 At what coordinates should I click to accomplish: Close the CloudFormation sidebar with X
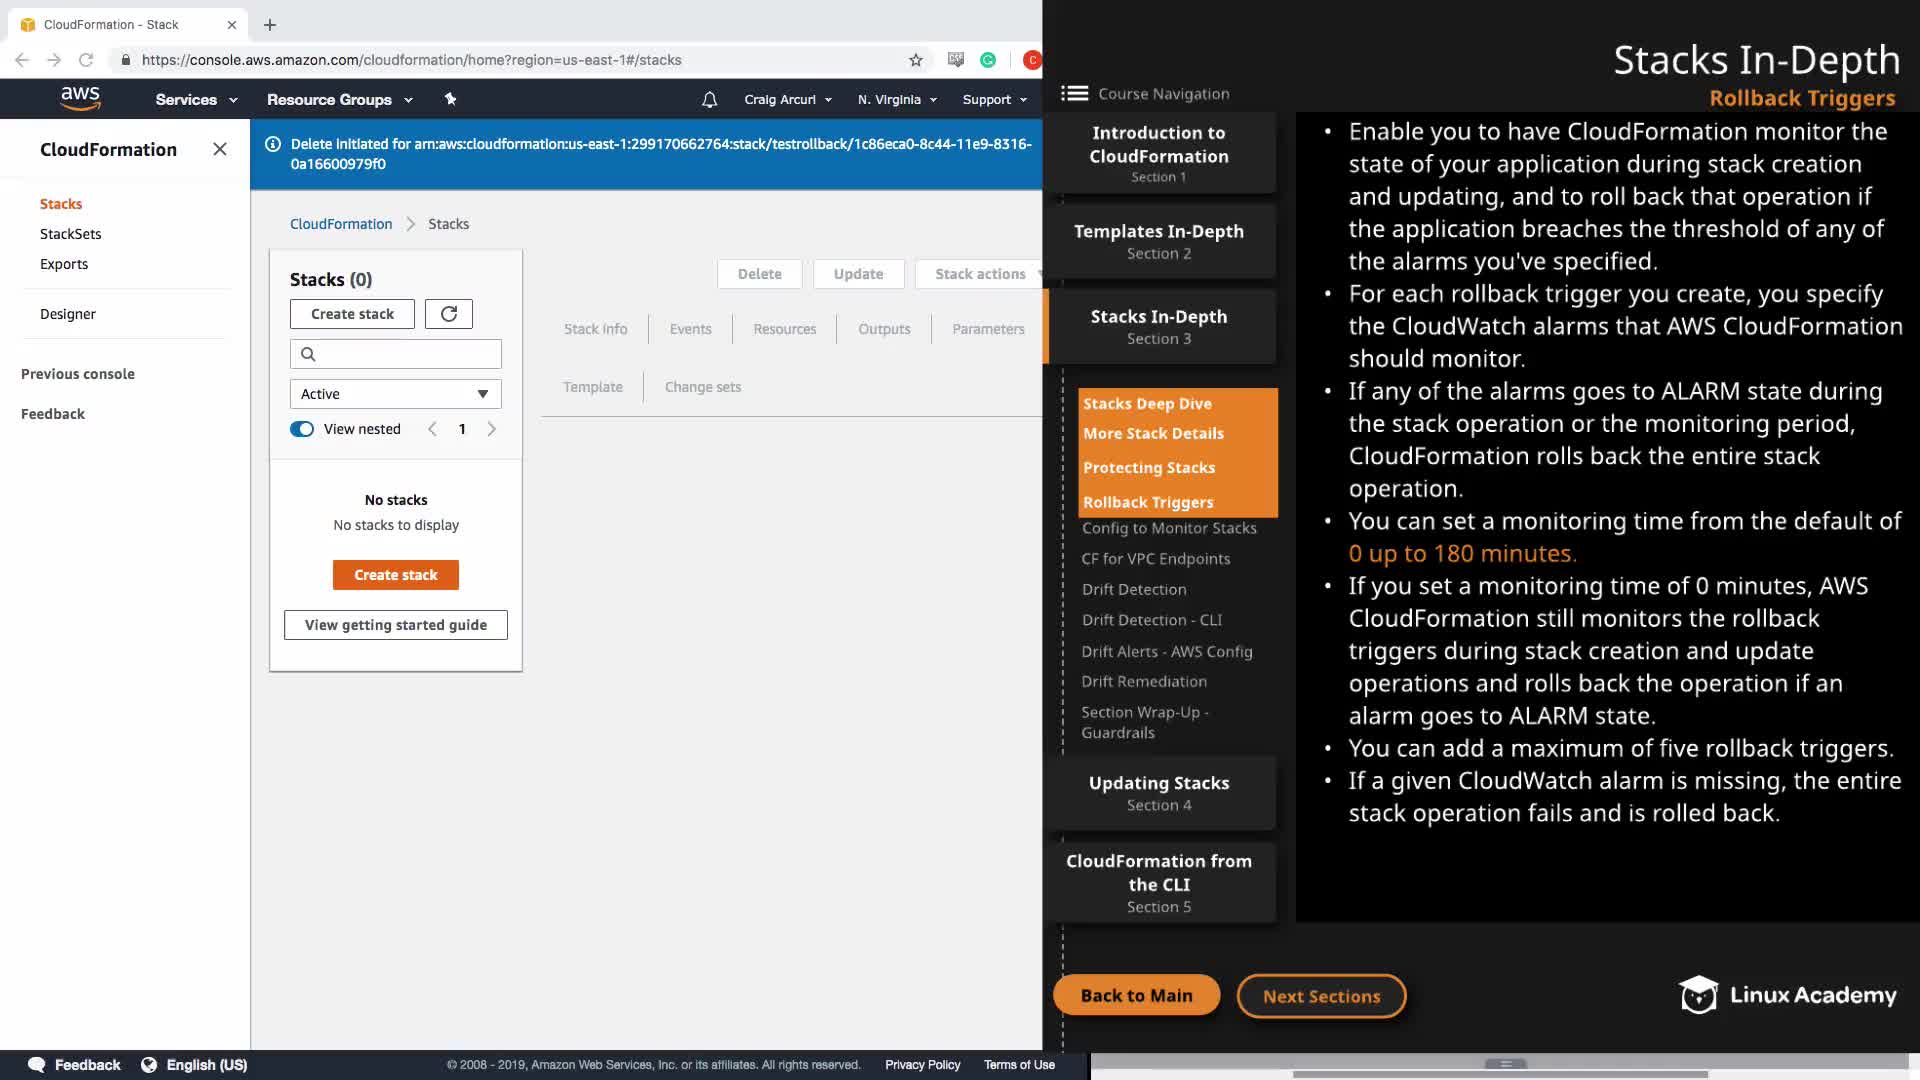point(220,149)
